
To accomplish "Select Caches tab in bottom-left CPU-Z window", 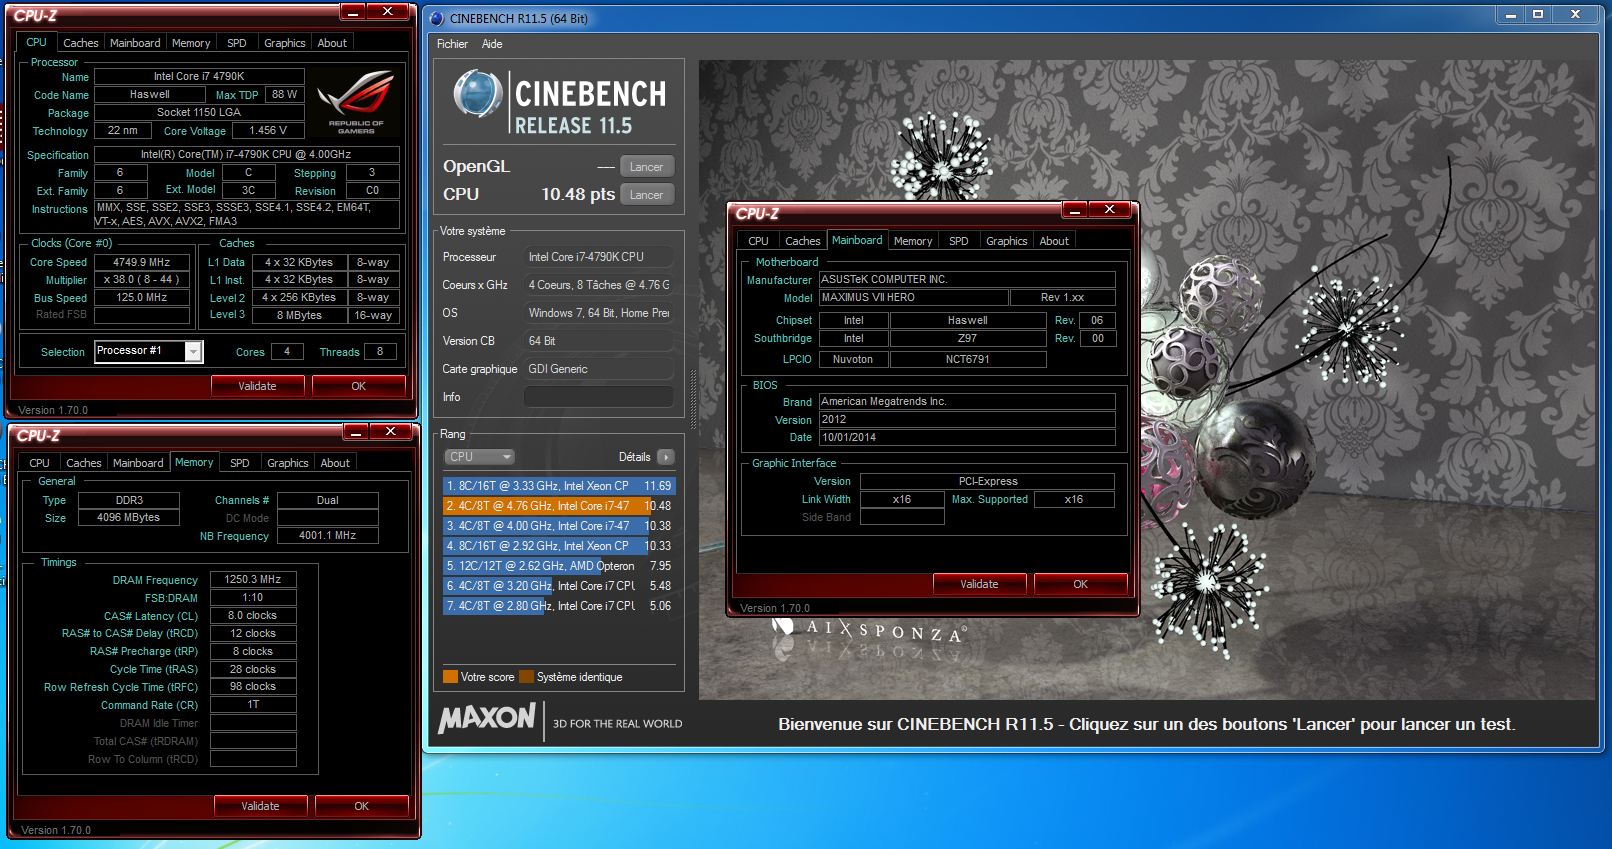I will click(x=84, y=463).
